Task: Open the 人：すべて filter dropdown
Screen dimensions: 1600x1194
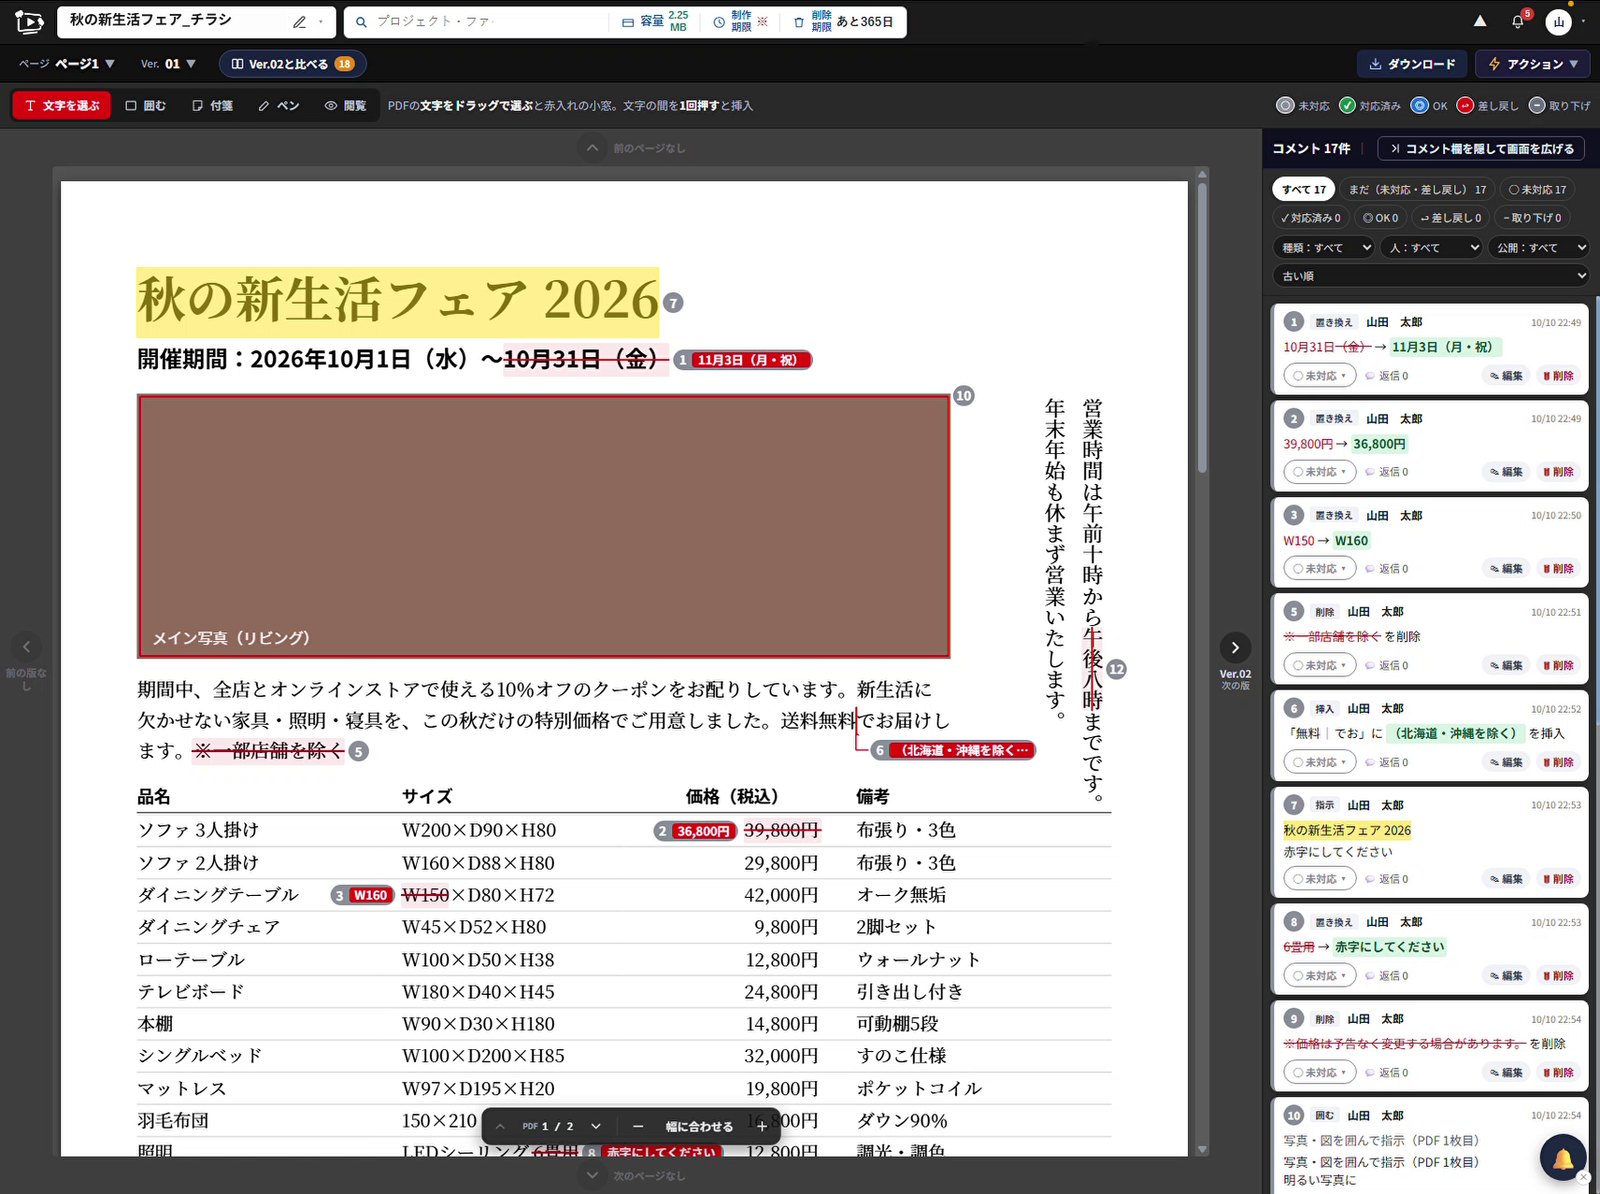Action: pos(1430,247)
